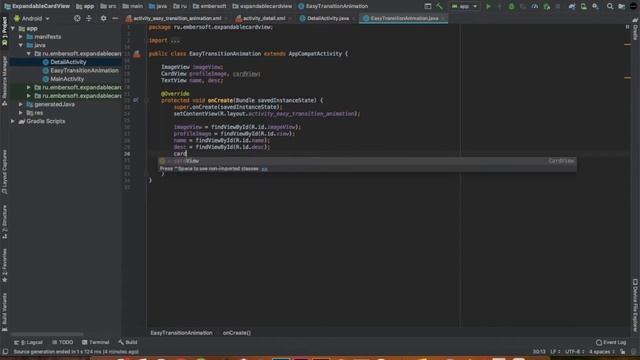The height and width of the screenshot is (360, 640).
Task: Click the Make Project hammer icon
Action: point(439,6)
